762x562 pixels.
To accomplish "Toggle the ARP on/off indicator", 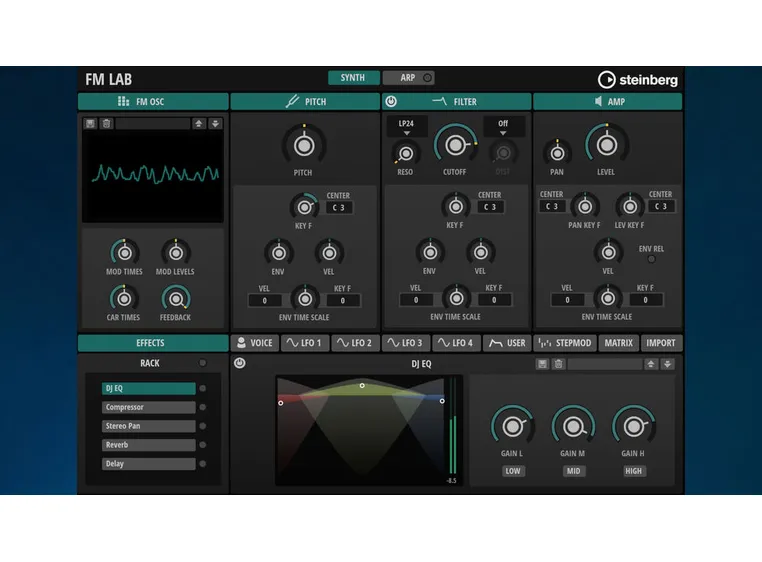I will [427, 78].
